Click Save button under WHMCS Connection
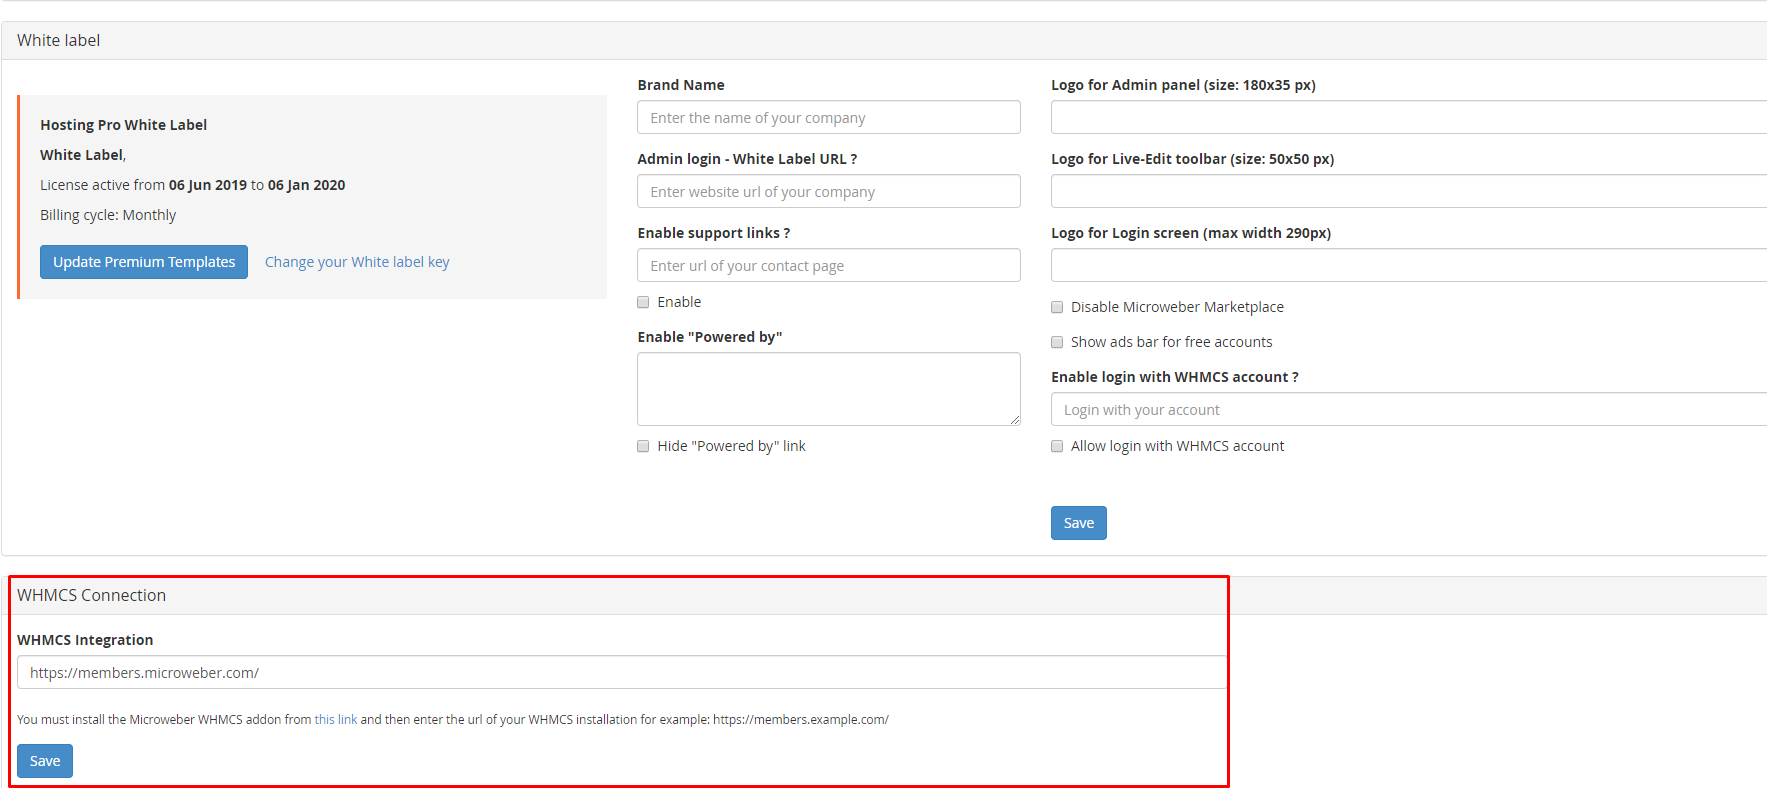1767x788 pixels. [x=45, y=761]
